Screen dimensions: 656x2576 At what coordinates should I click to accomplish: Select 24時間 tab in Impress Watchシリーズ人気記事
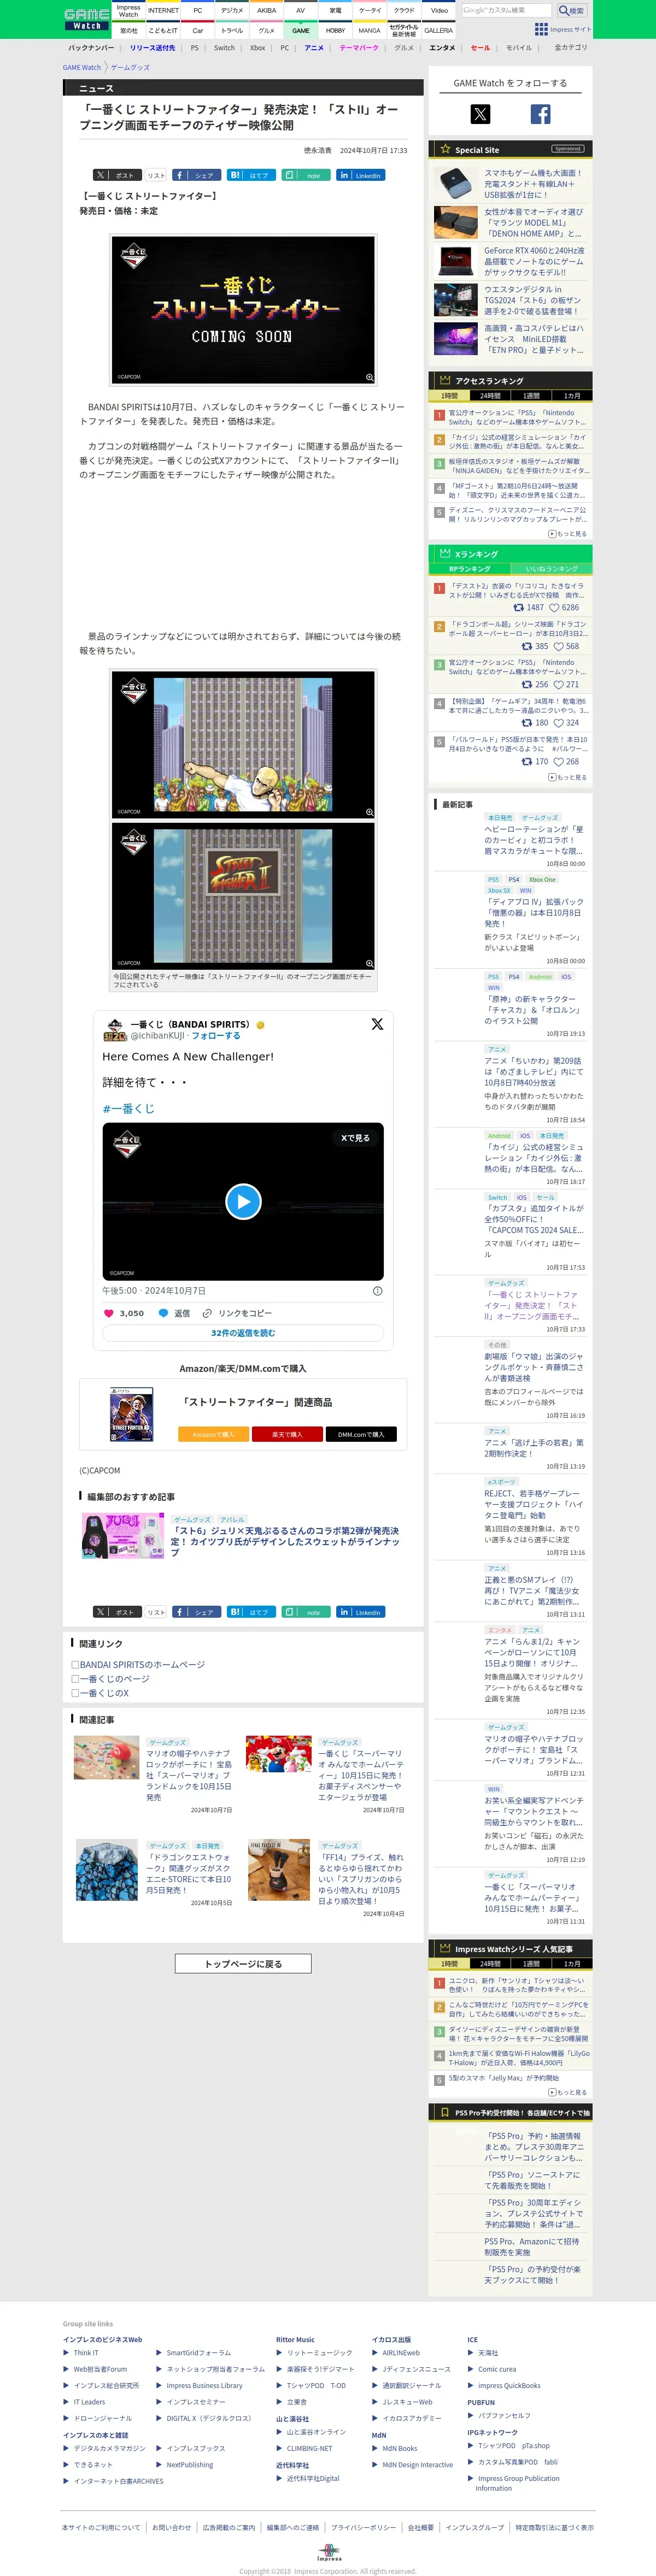coord(490,1964)
